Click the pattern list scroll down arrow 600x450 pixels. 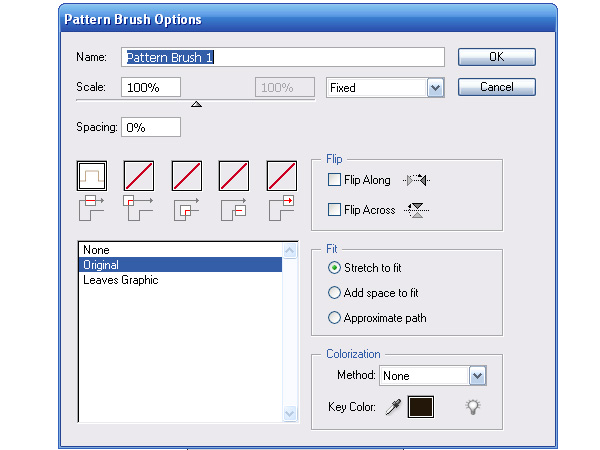click(290, 413)
